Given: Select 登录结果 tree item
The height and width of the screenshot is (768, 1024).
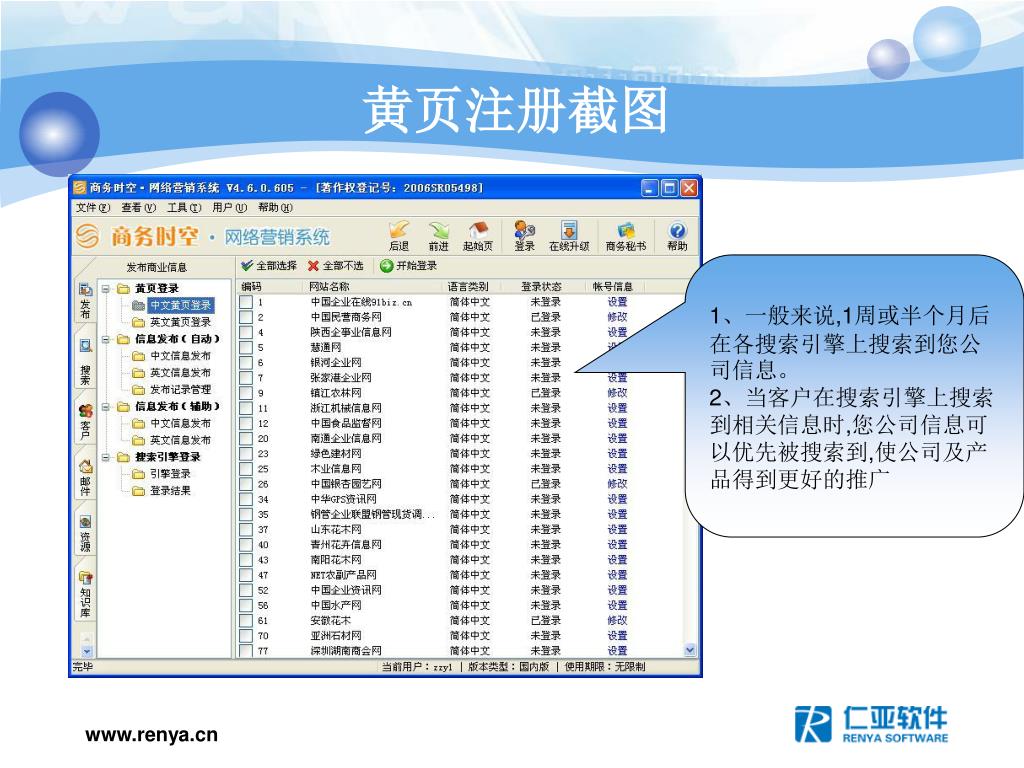Looking at the screenshot, I should [170, 490].
